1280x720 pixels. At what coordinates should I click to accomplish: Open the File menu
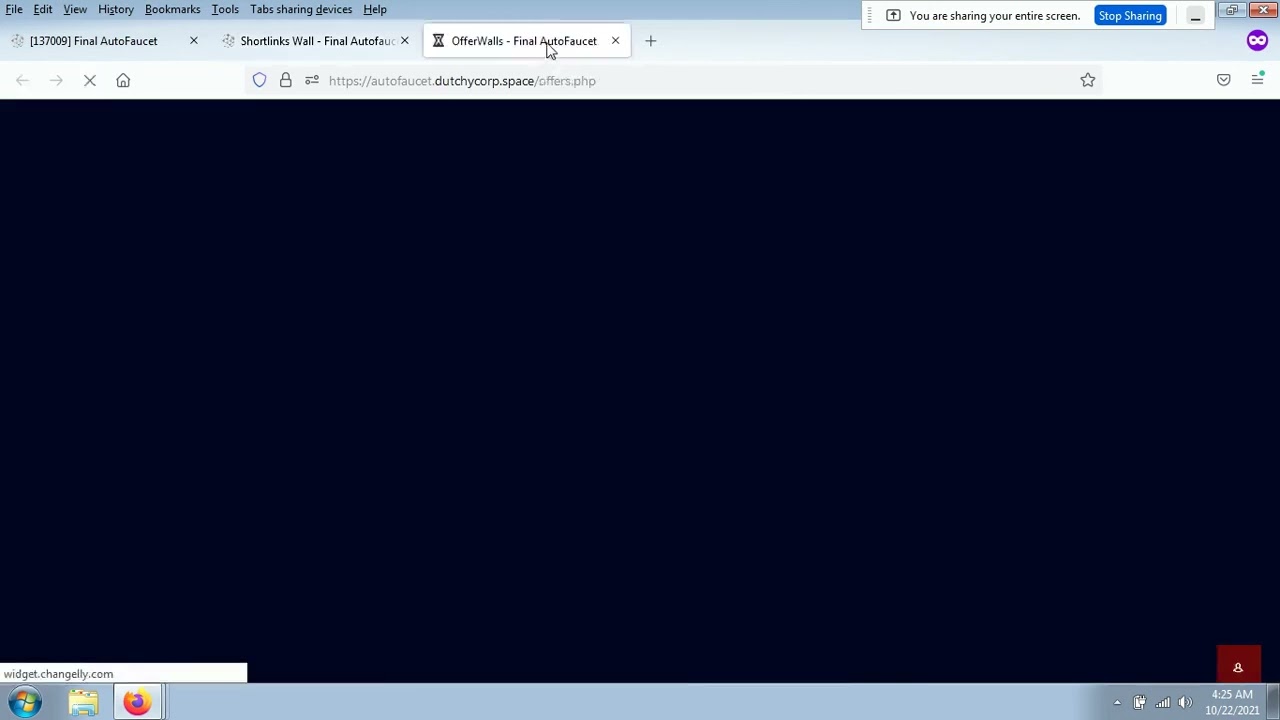(14, 9)
